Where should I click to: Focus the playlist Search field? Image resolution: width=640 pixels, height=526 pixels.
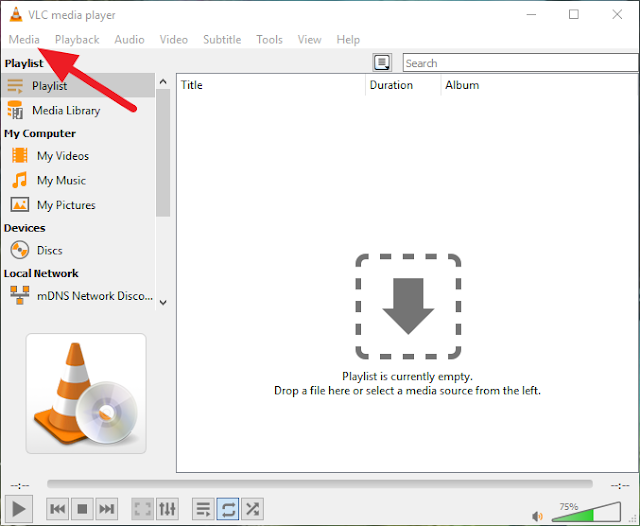(x=521, y=63)
